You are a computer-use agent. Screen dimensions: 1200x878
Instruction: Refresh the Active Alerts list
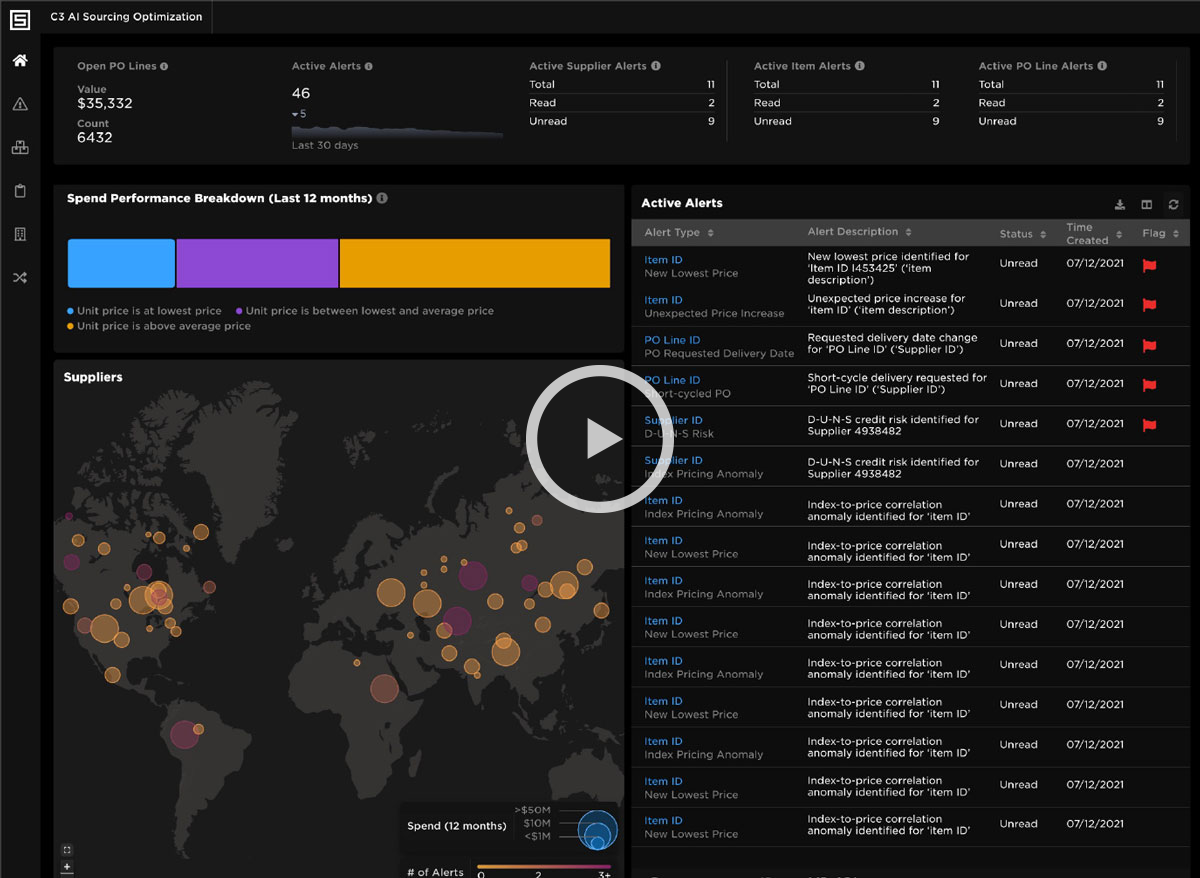tap(1173, 205)
